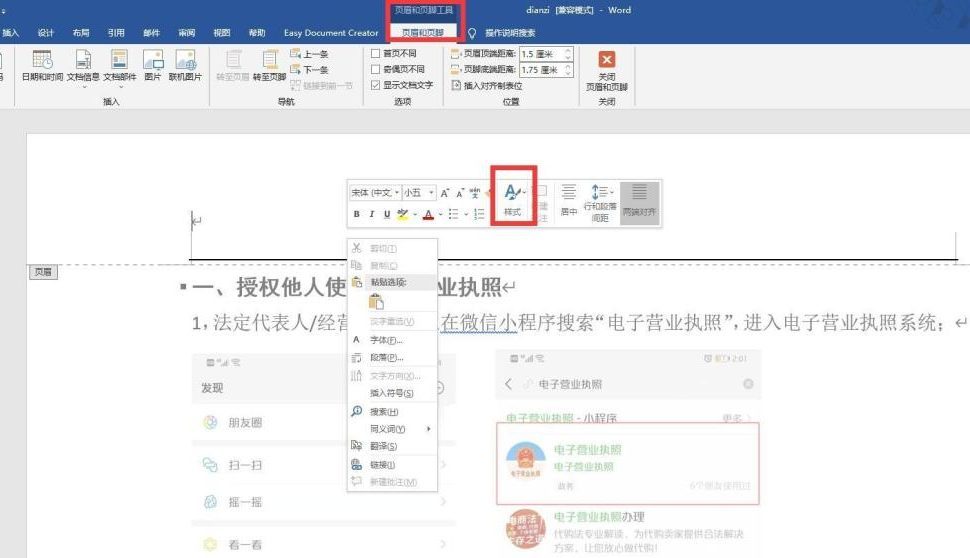Screen dimensions: 970x558
Task: Open the 布局 ribbon tab
Action: 81,33
